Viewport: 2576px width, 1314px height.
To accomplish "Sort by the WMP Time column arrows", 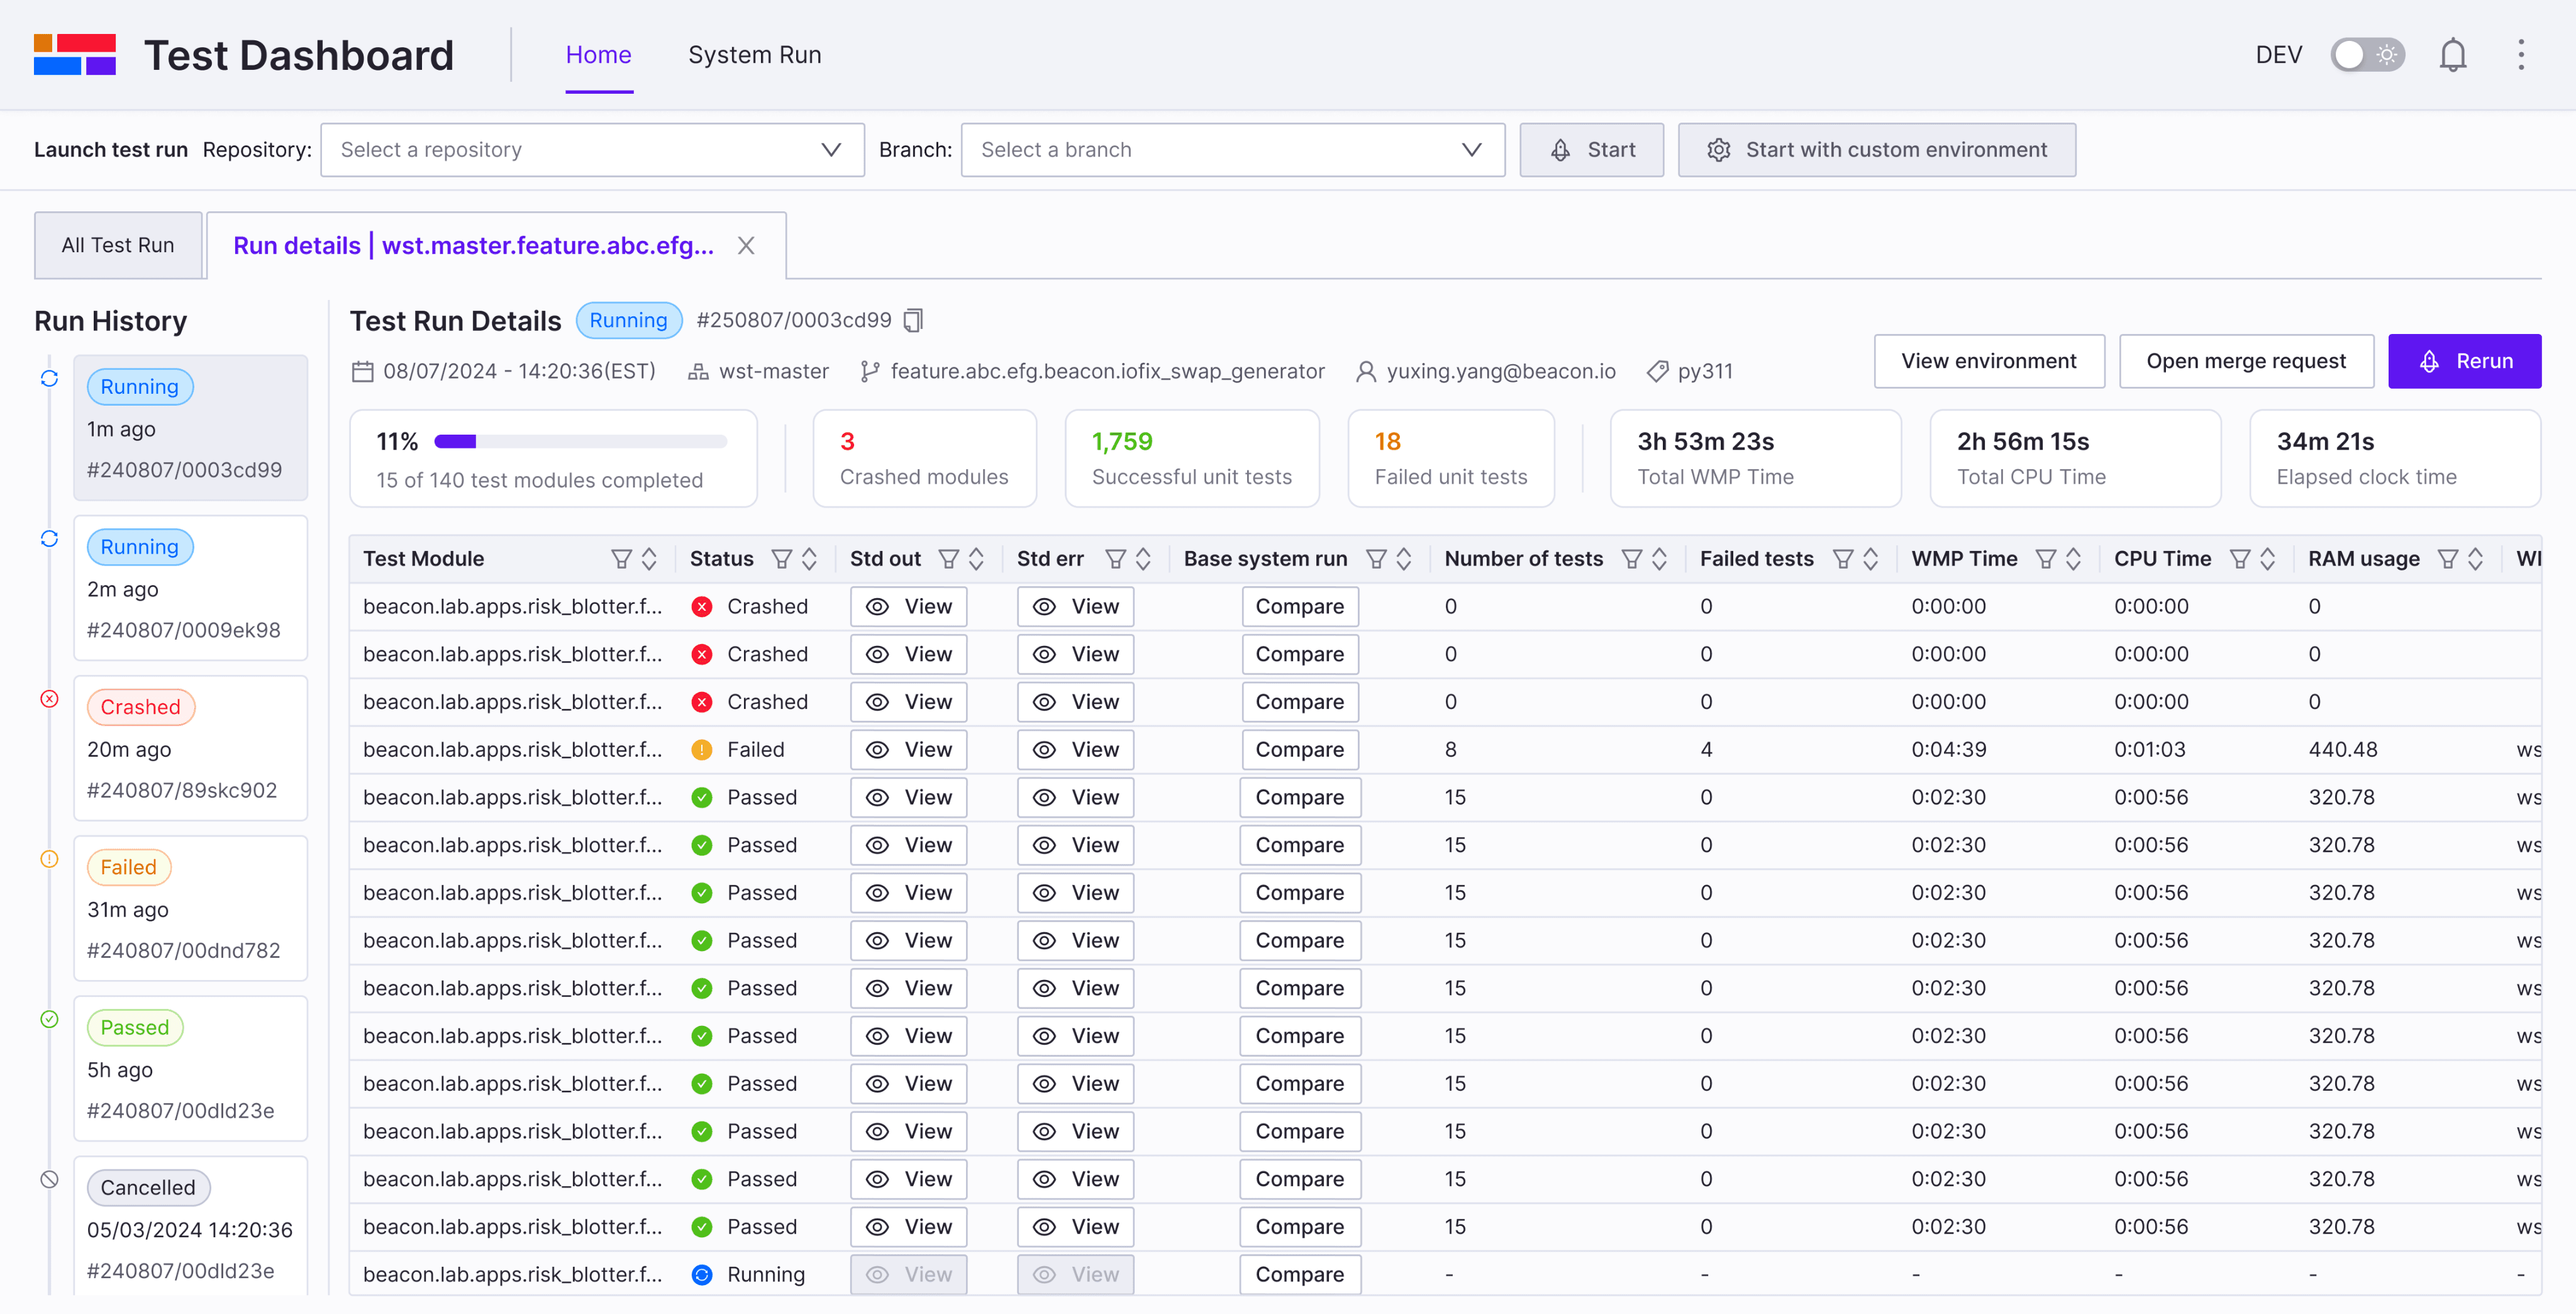I will 2073,559.
